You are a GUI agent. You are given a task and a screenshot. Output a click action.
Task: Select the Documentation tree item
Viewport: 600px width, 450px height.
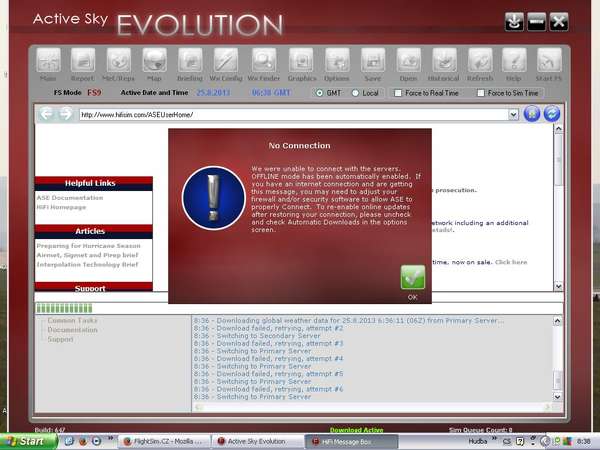(72, 330)
